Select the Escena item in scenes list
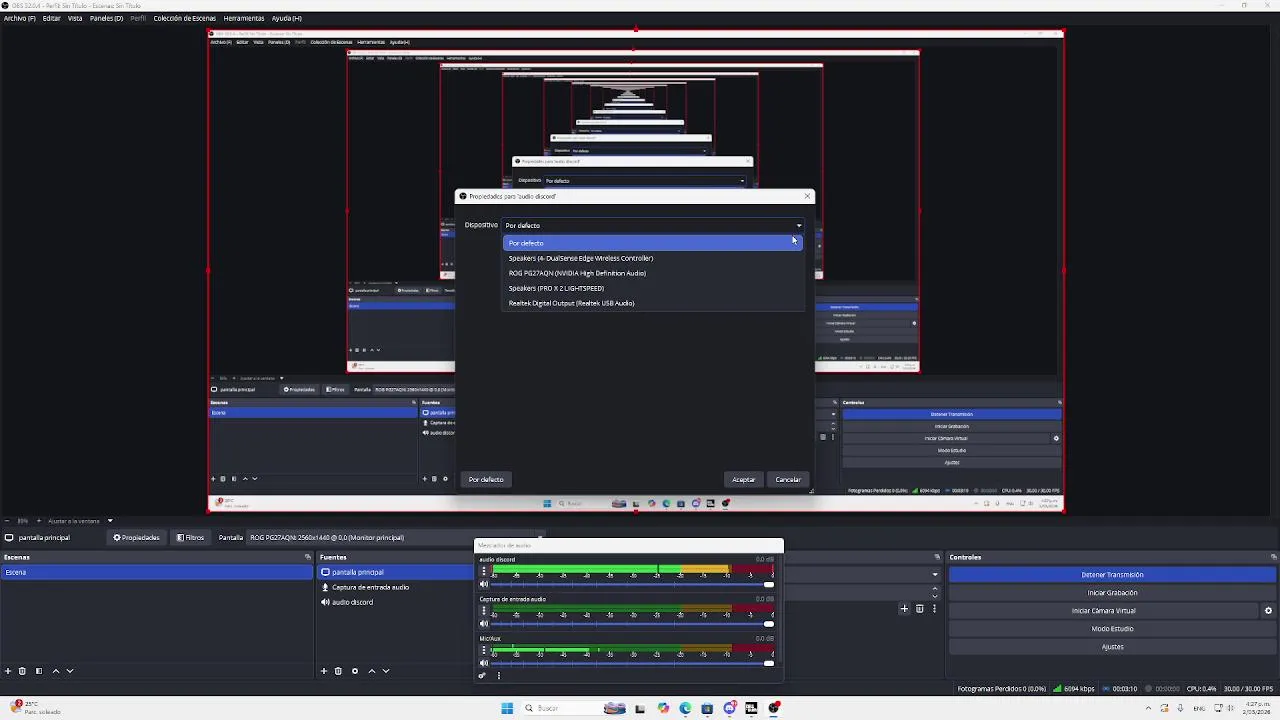Image resolution: width=1280 pixels, height=720 pixels. pos(157,572)
